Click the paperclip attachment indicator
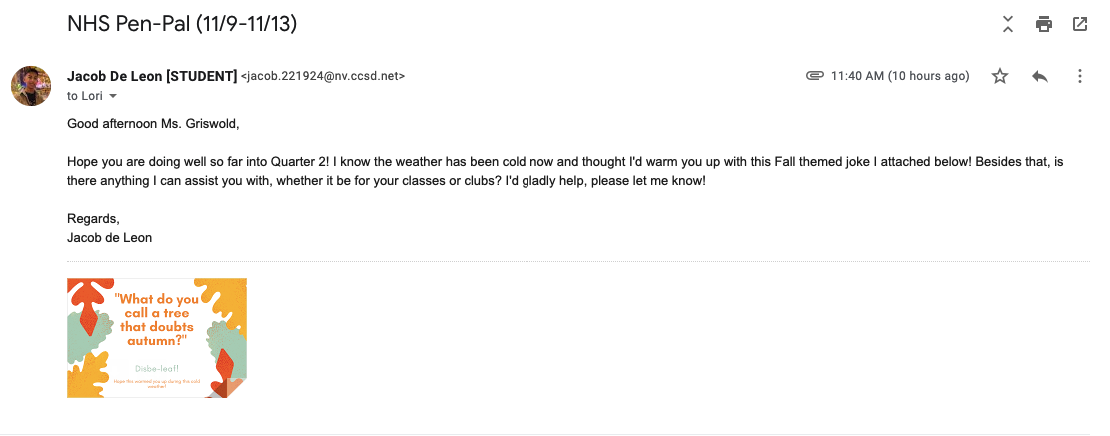The image size is (1110, 436). point(815,76)
